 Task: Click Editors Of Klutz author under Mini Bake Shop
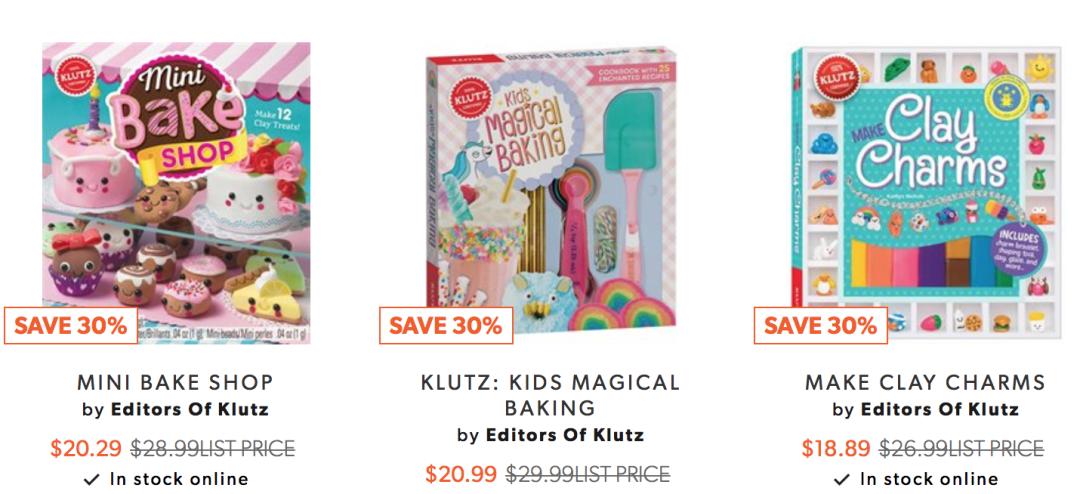[189, 410]
